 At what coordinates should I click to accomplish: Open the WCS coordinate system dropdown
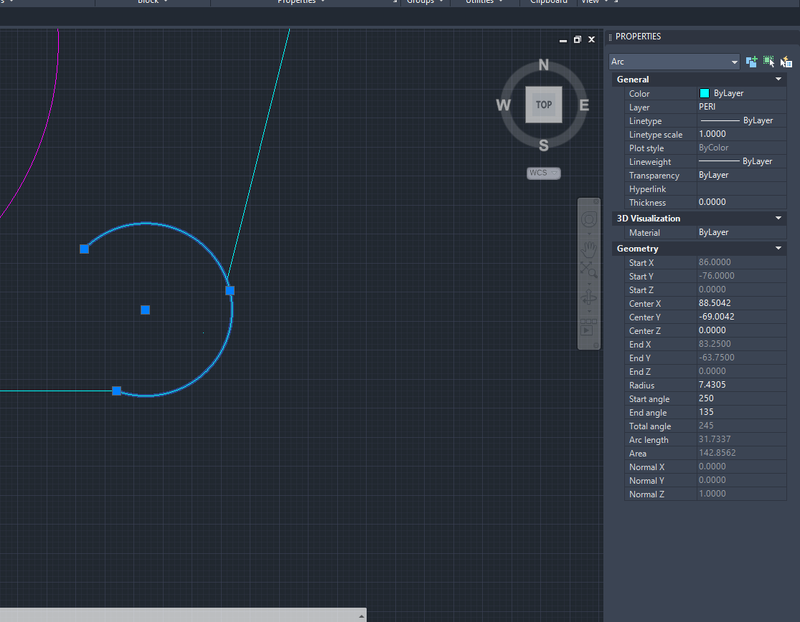[x=544, y=173]
